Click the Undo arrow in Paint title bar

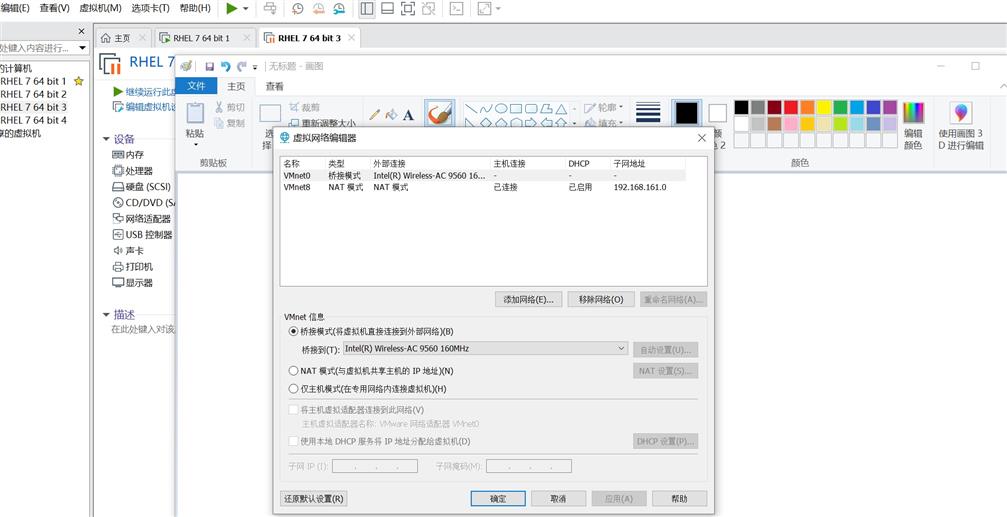tap(225, 66)
